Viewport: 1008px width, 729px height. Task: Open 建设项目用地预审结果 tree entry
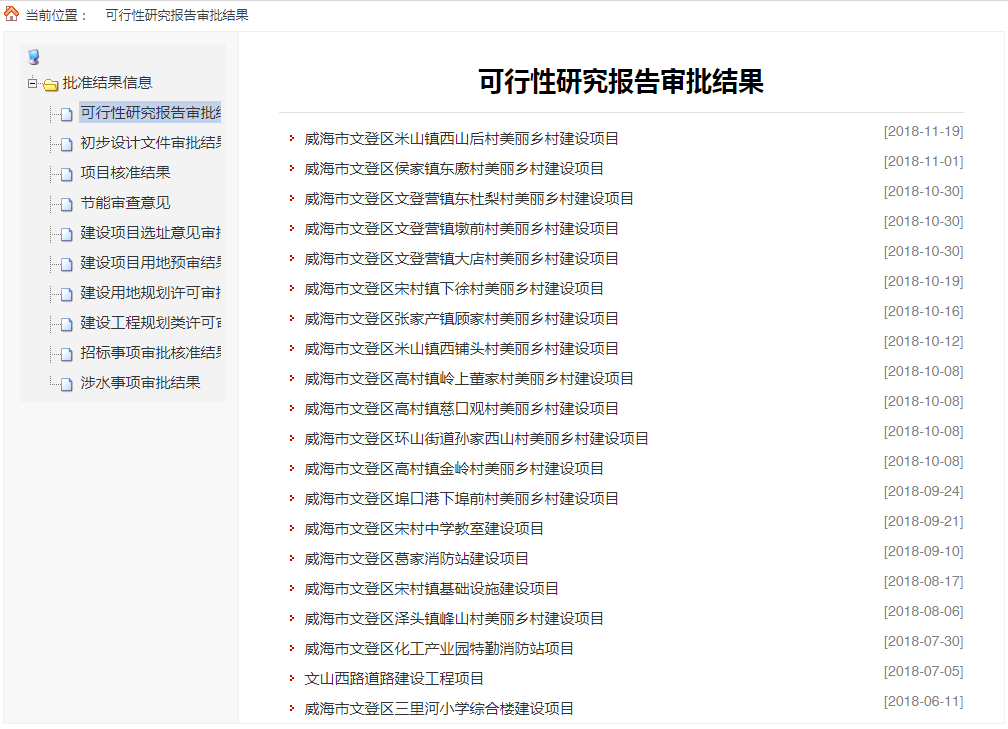150,263
